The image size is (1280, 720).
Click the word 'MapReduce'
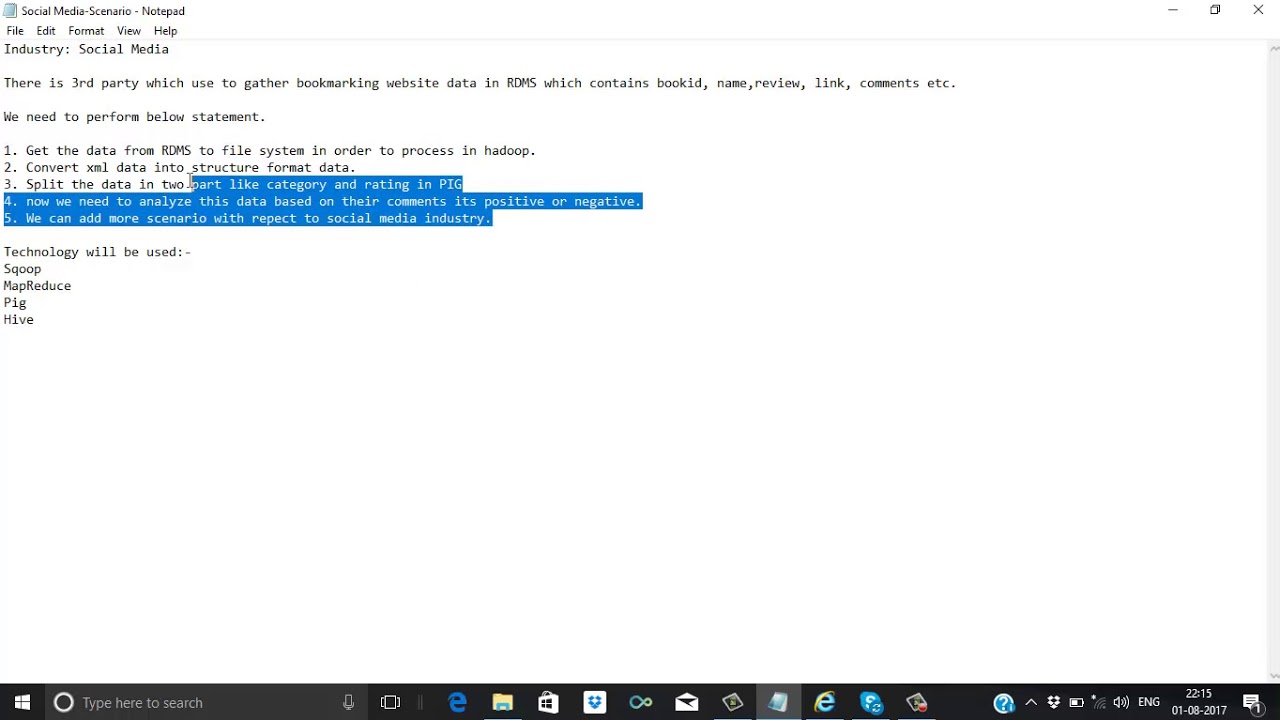37,286
